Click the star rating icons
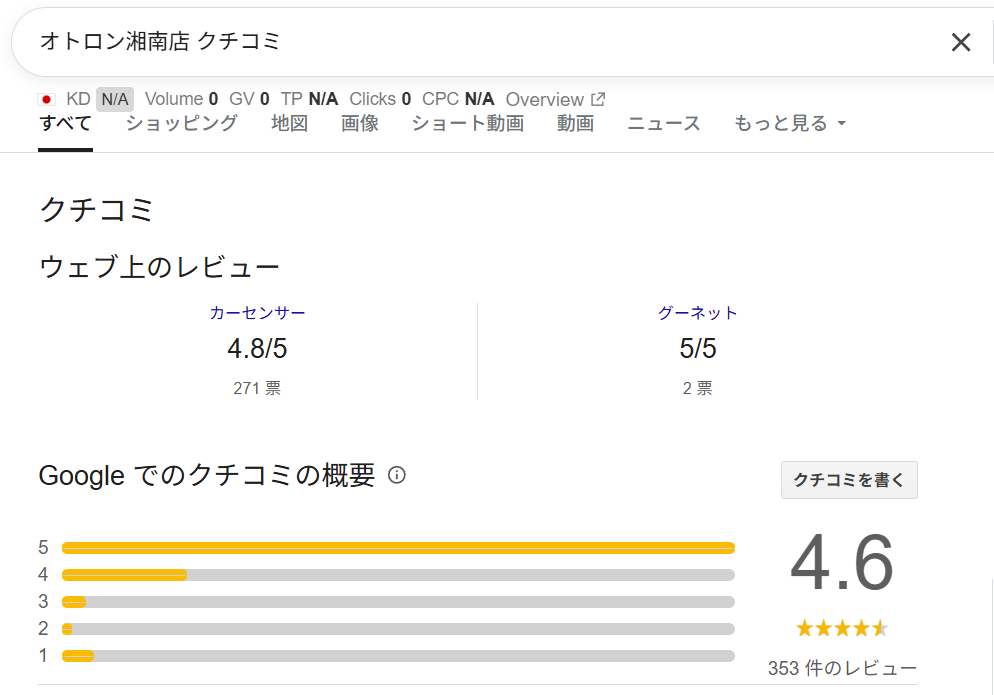This screenshot has height=695, width=994. (x=841, y=628)
